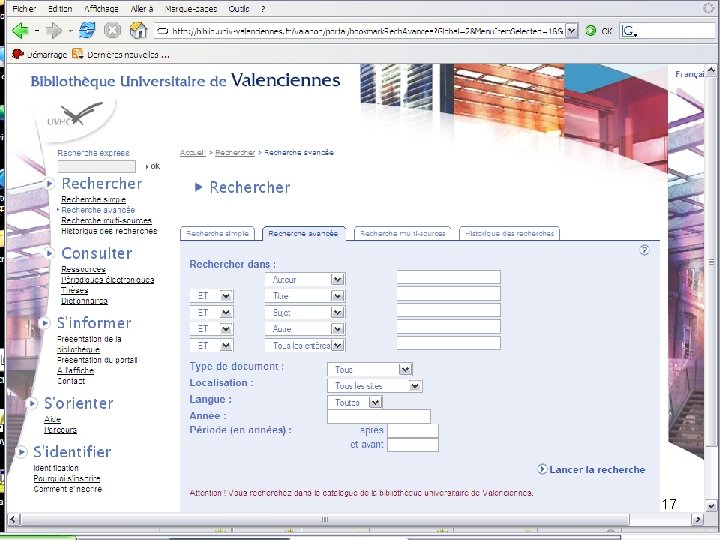Open the Thèses sidebar link

(x=74, y=290)
